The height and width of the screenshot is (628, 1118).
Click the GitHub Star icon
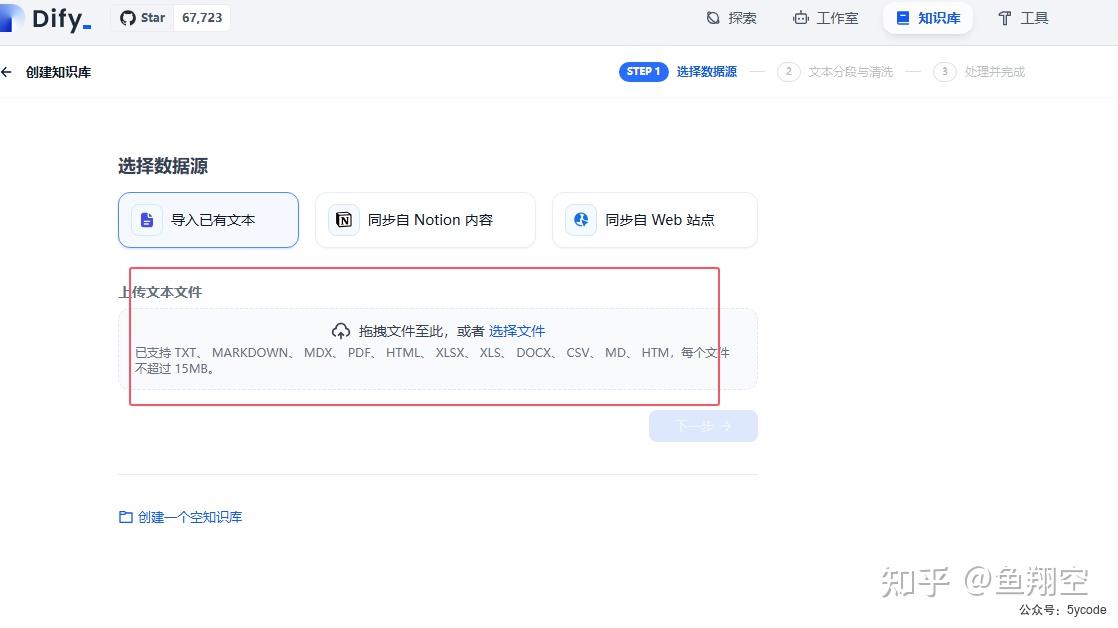125,17
